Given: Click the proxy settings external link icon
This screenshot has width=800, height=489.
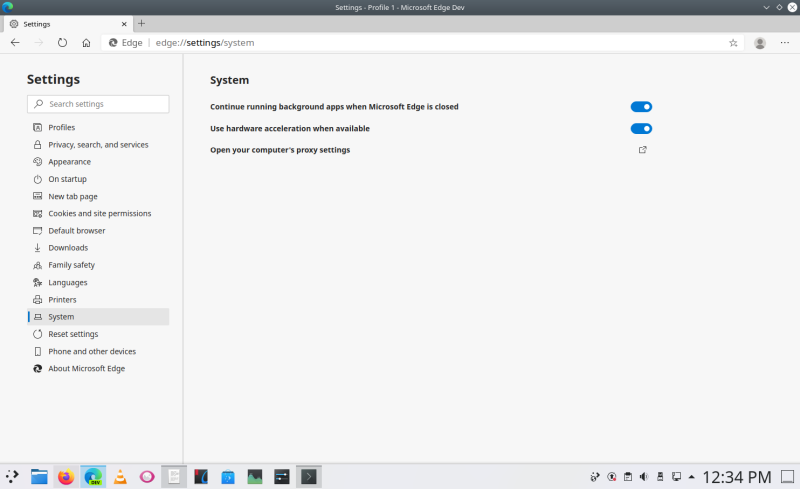Looking at the screenshot, I should 643,150.
